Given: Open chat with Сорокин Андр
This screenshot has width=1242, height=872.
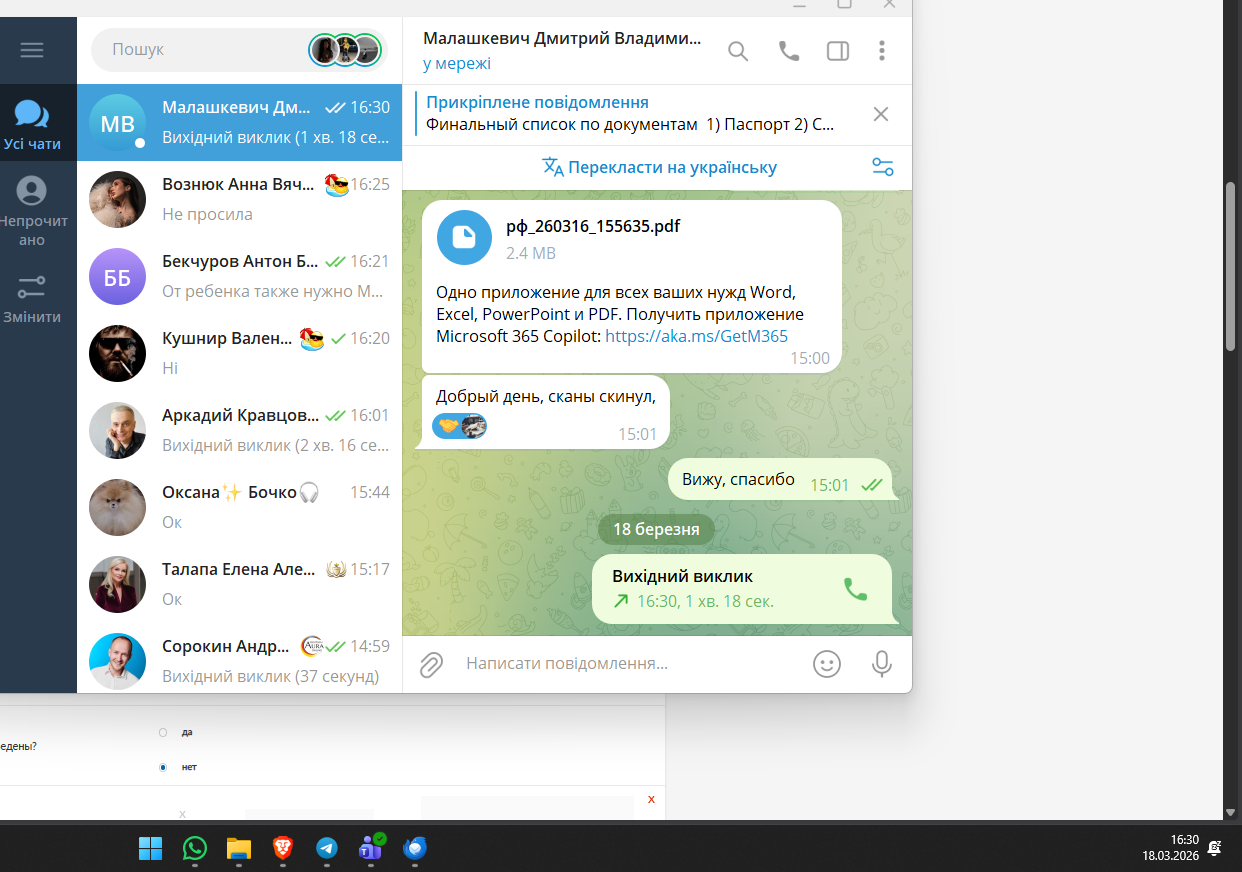Looking at the screenshot, I should pos(240,660).
